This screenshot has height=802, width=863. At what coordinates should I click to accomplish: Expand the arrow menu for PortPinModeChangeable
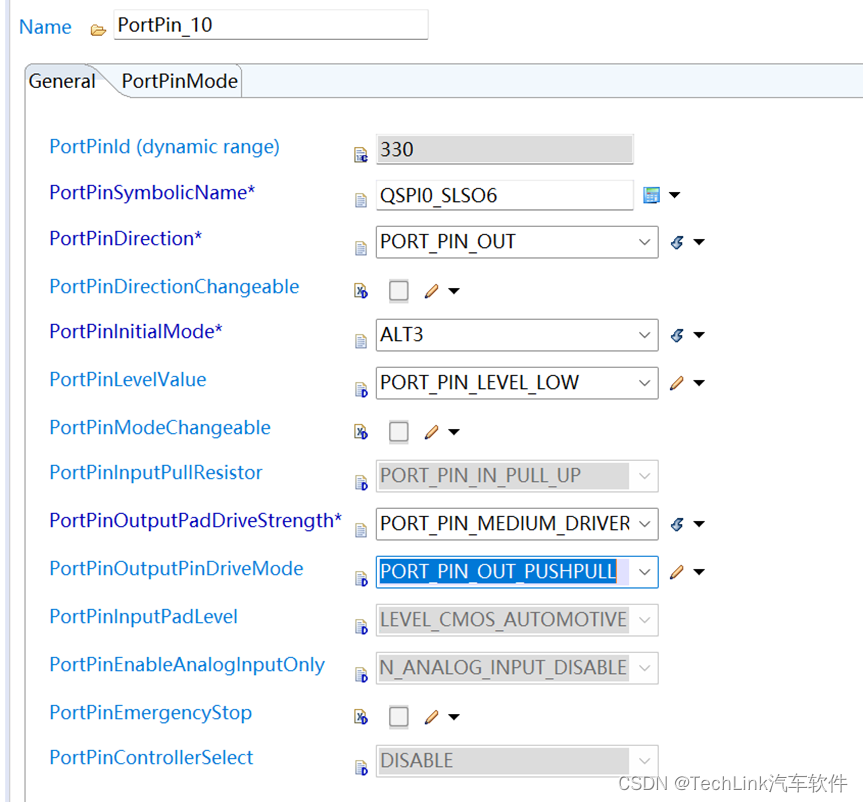[x=454, y=433]
